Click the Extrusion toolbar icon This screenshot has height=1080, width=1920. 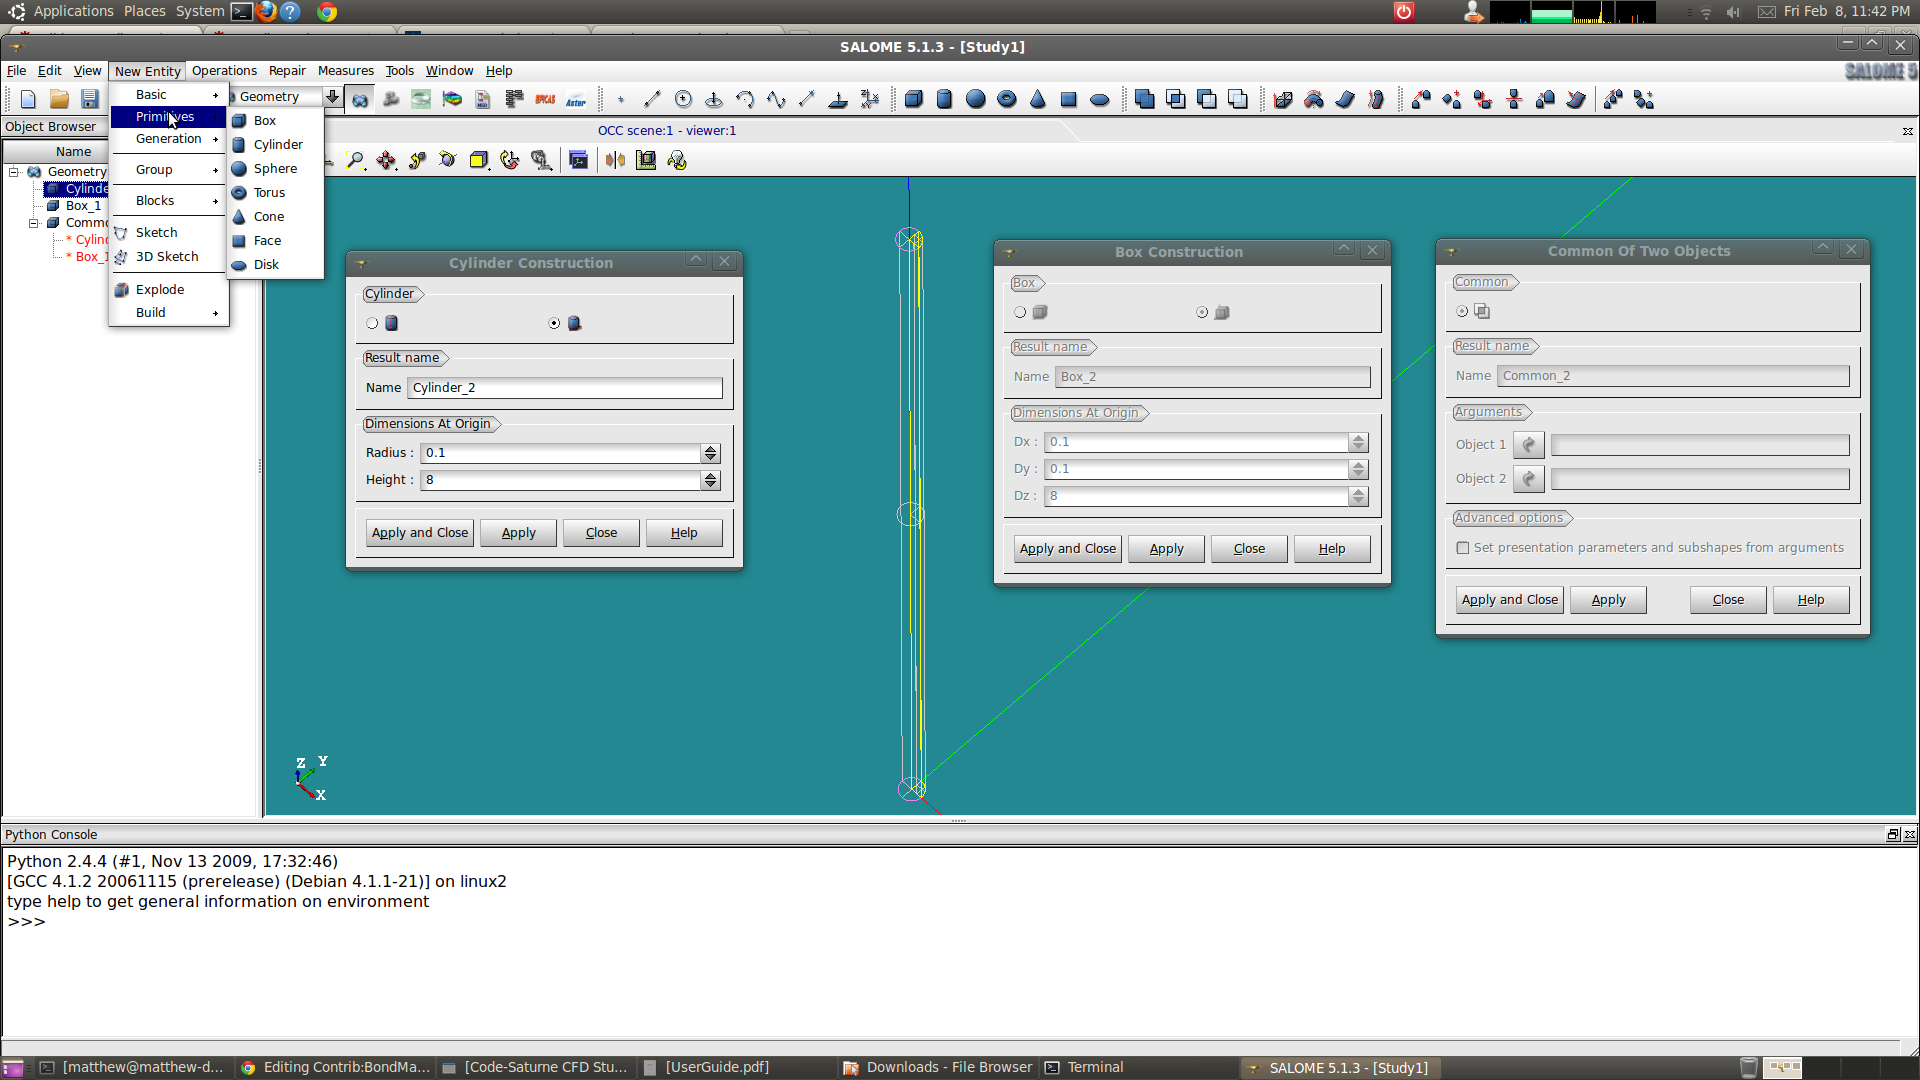click(x=1283, y=99)
